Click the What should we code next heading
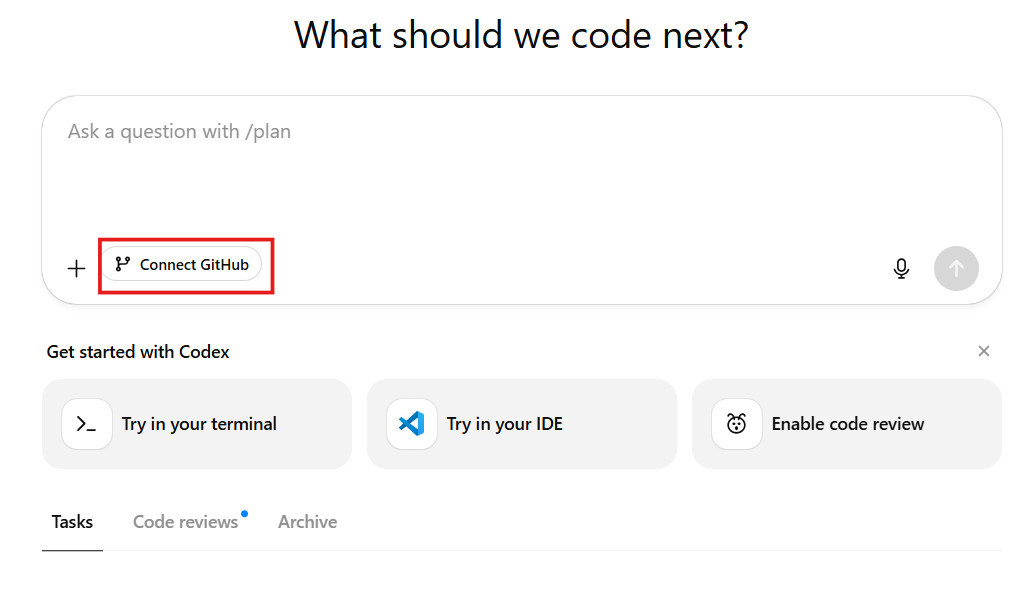 [x=521, y=36]
